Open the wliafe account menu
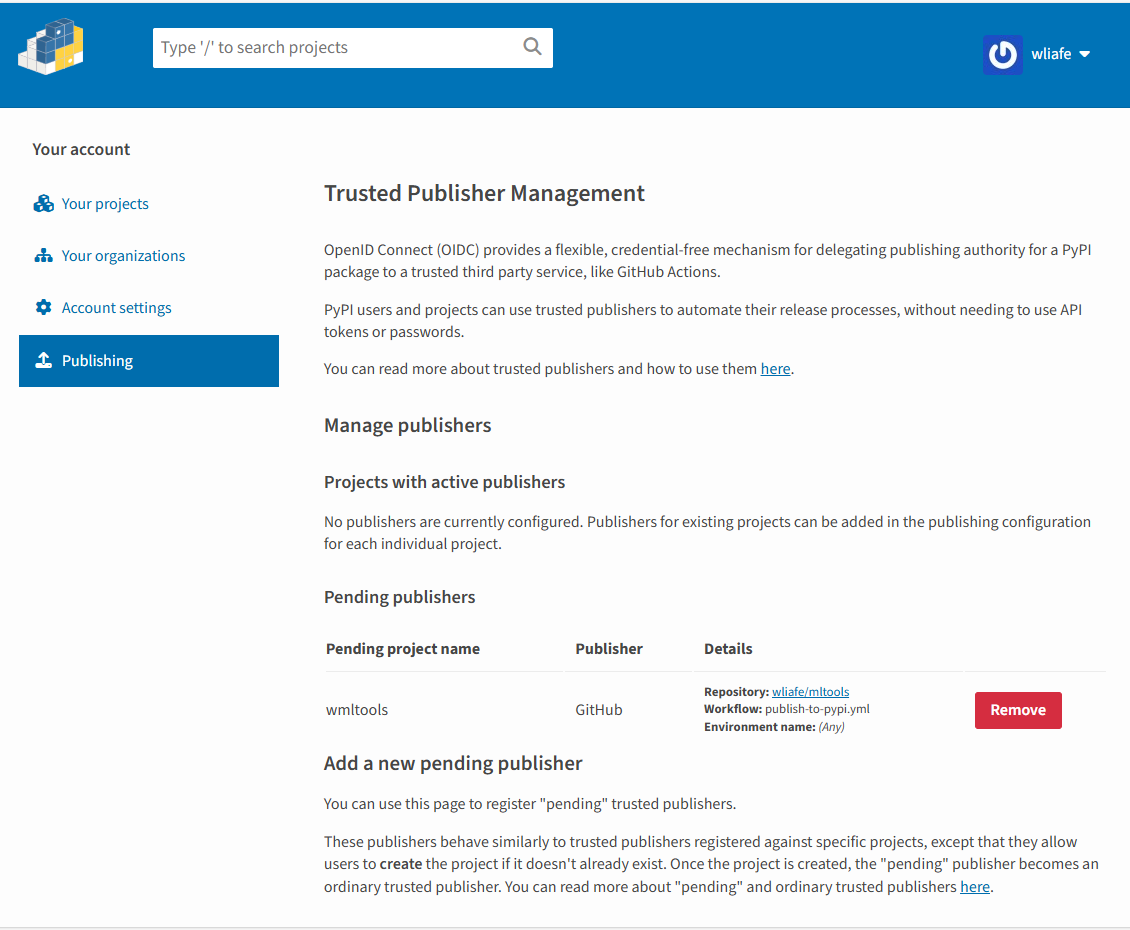 point(1051,55)
